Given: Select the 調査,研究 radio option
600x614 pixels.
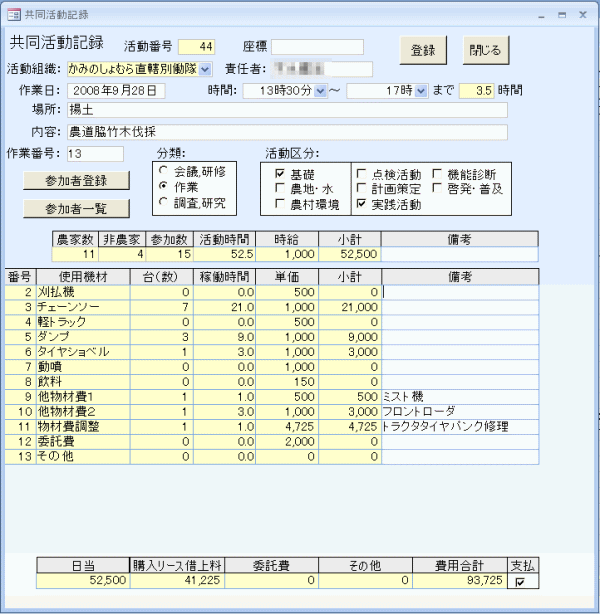Looking at the screenshot, I should (x=165, y=203).
